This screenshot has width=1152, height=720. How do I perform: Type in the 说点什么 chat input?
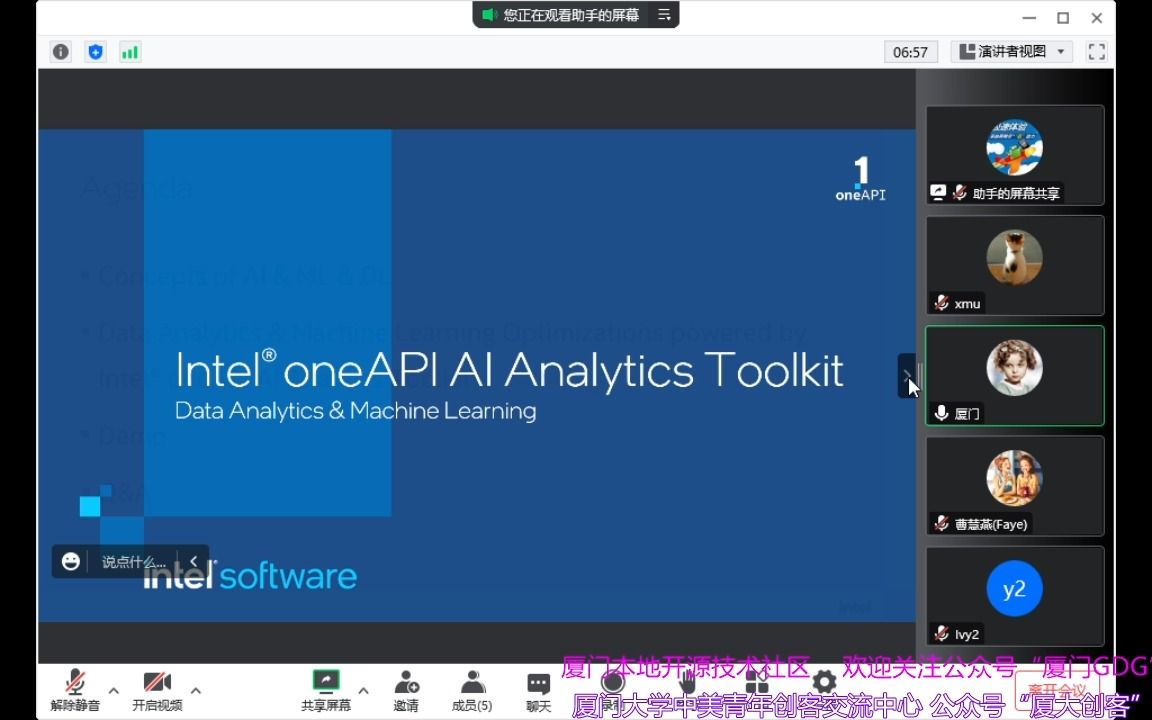click(134, 562)
